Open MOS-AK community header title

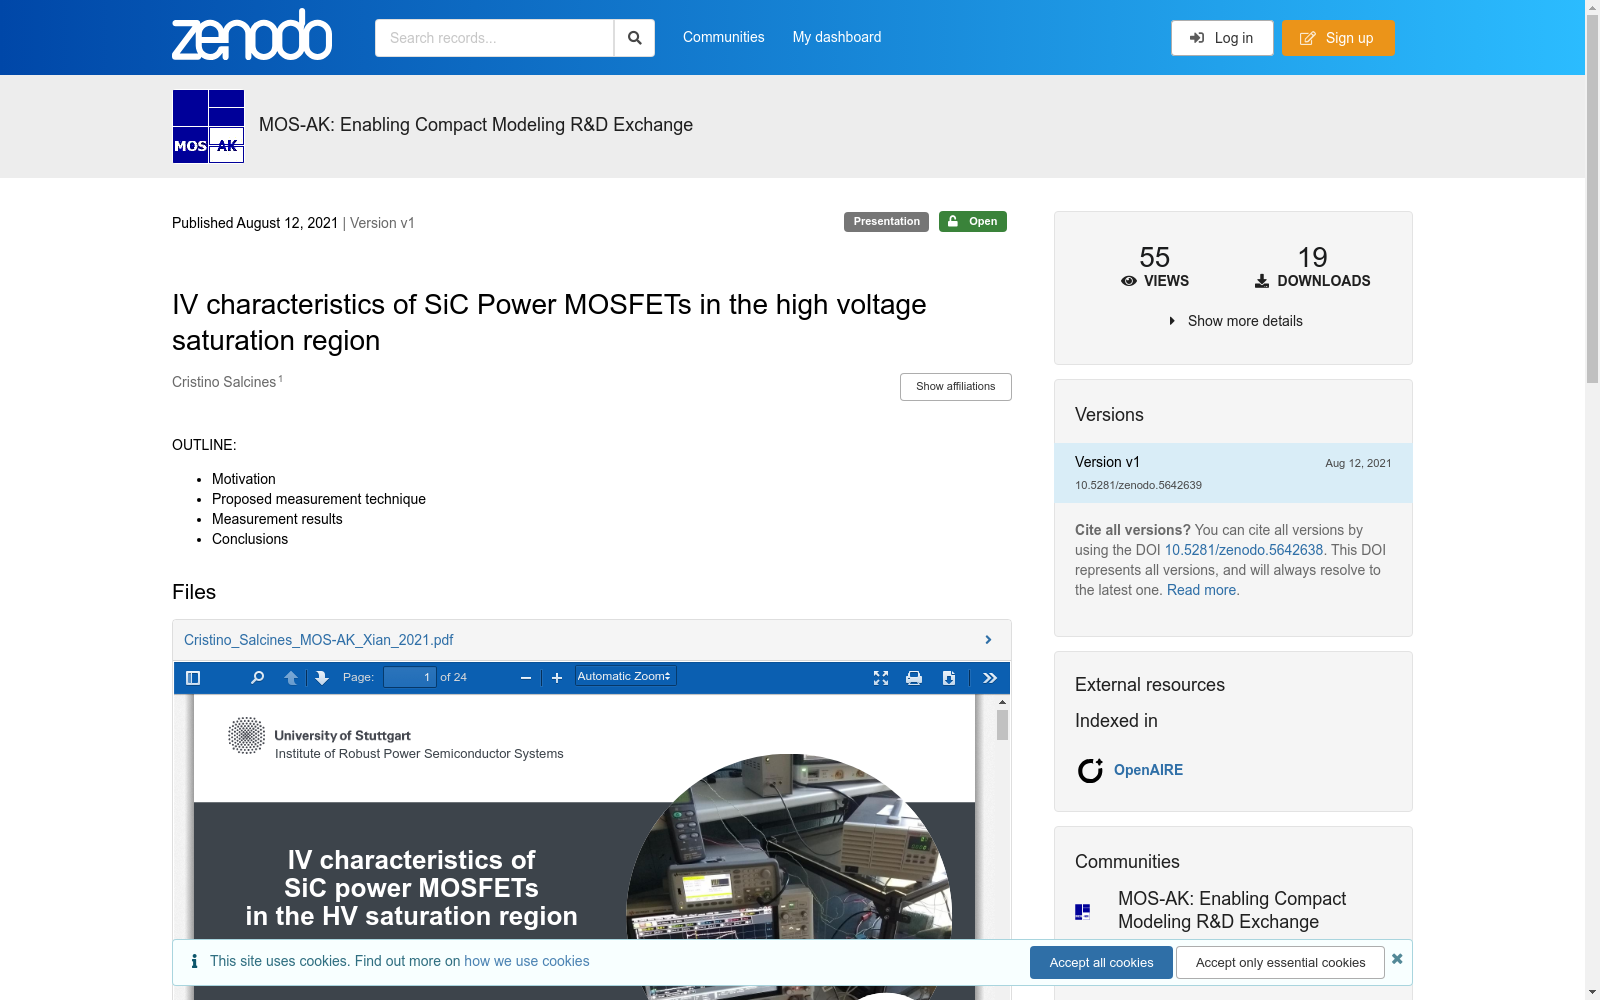click(476, 125)
